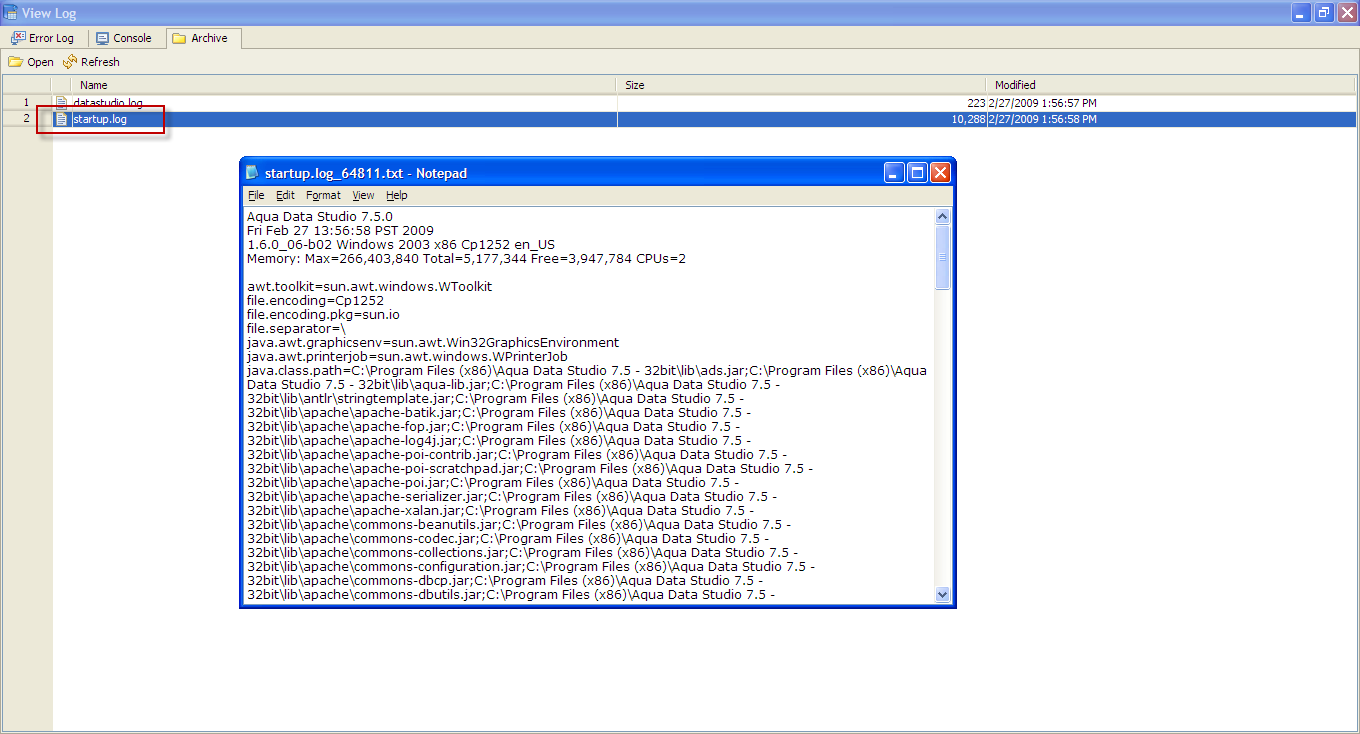Click the 'file.encoding.pkg=sun.io' line
This screenshot has height=734, width=1360.
coord(323,314)
